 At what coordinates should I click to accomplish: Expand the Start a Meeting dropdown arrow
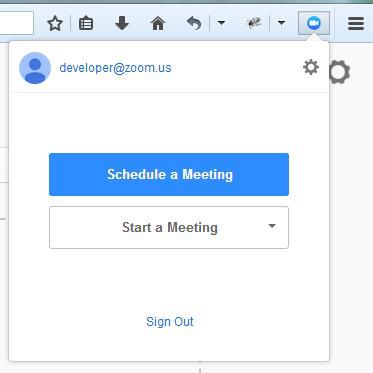click(272, 226)
